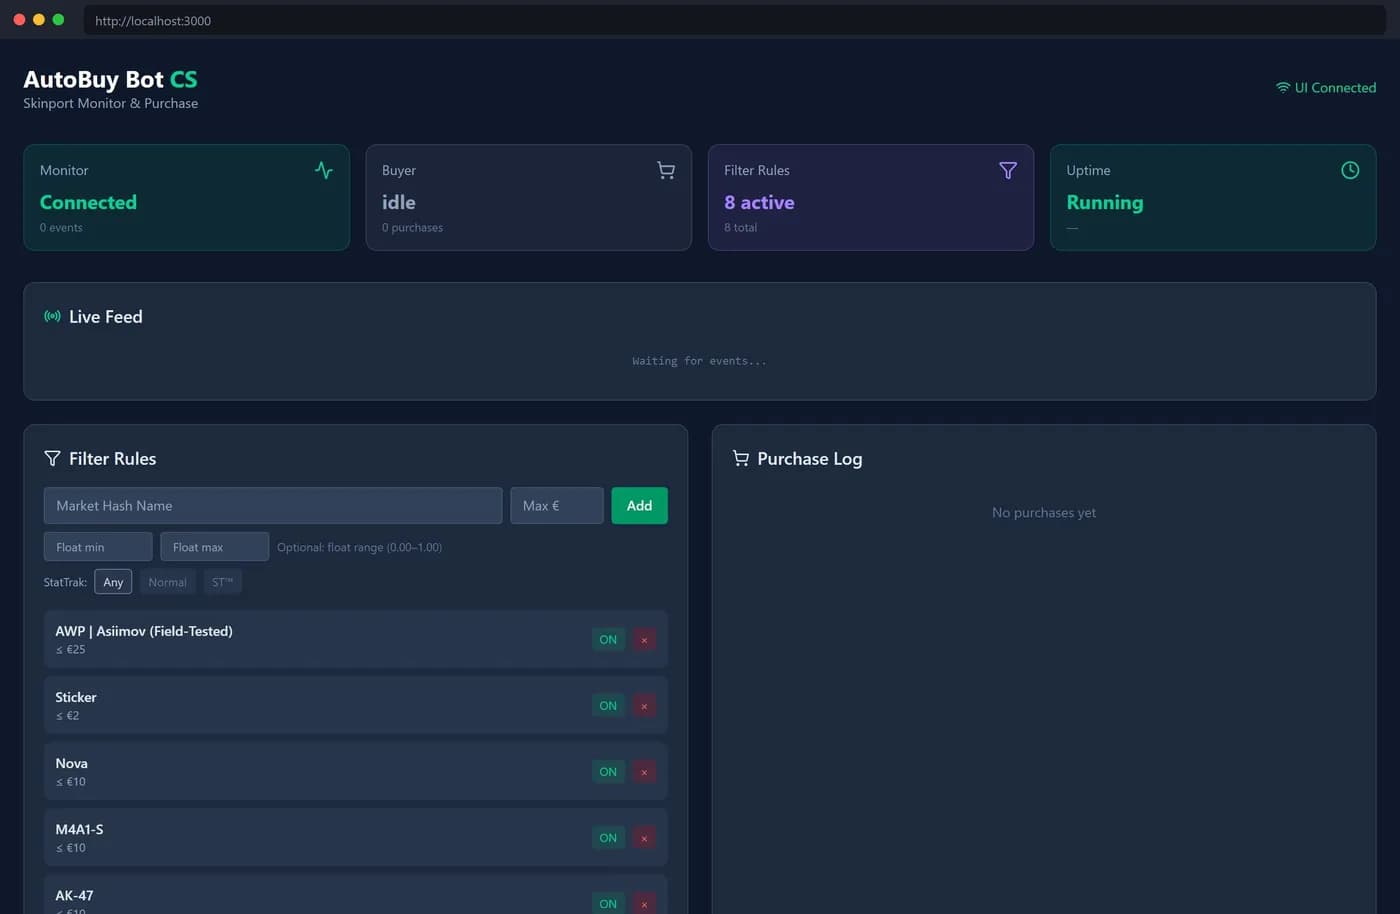Select the Float max input
1400x914 pixels.
(214, 547)
